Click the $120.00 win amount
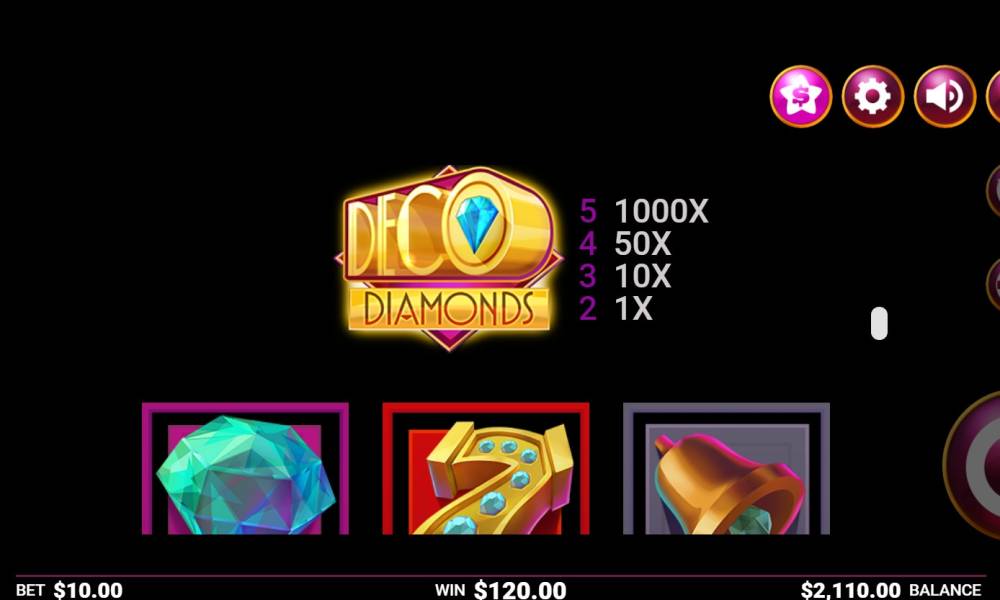Image resolution: width=1000 pixels, height=600 pixels. pos(520,590)
